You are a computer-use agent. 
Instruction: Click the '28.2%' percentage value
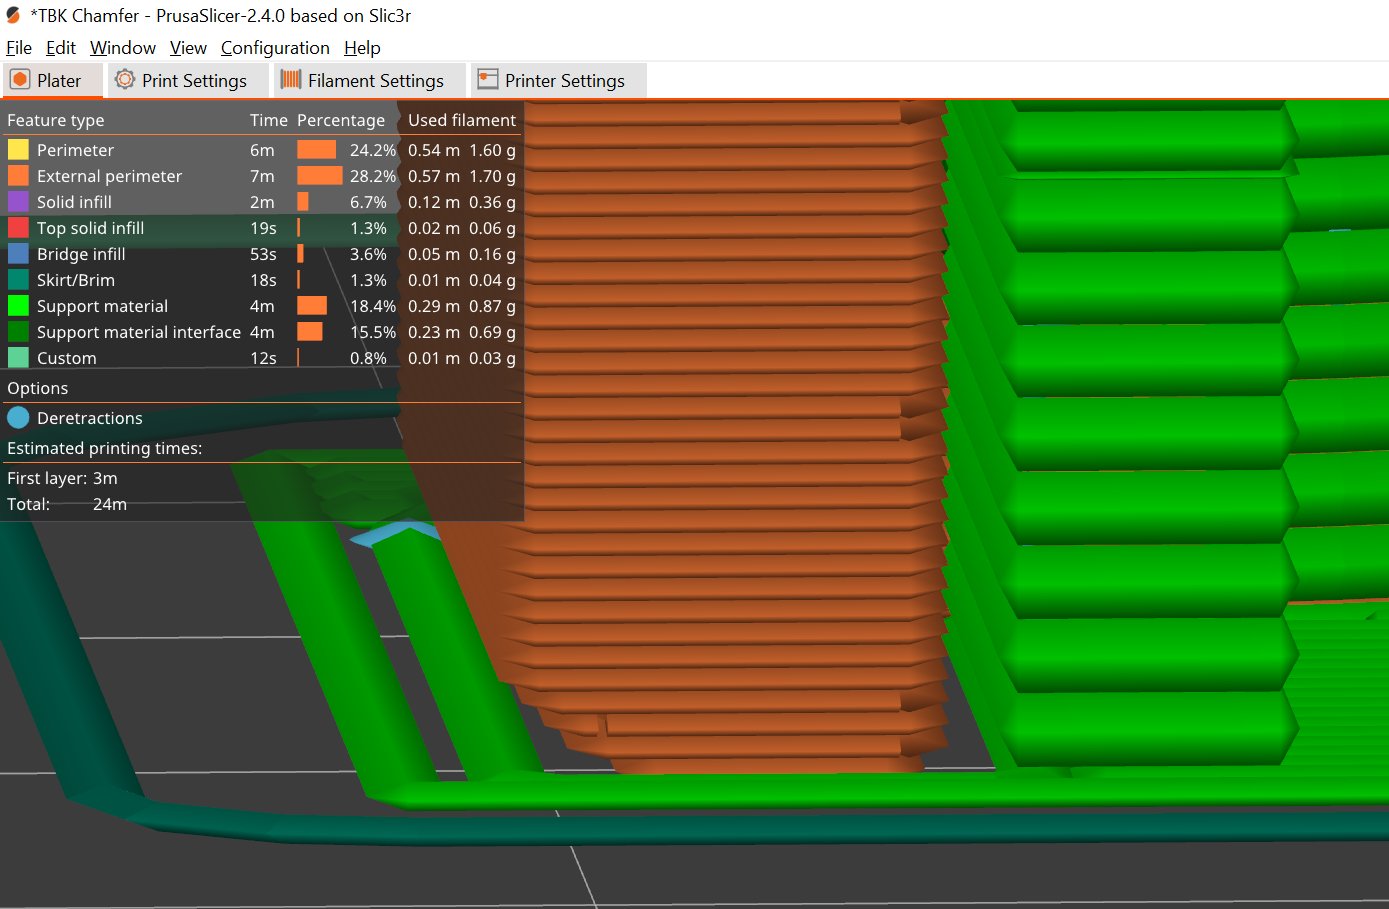(373, 176)
